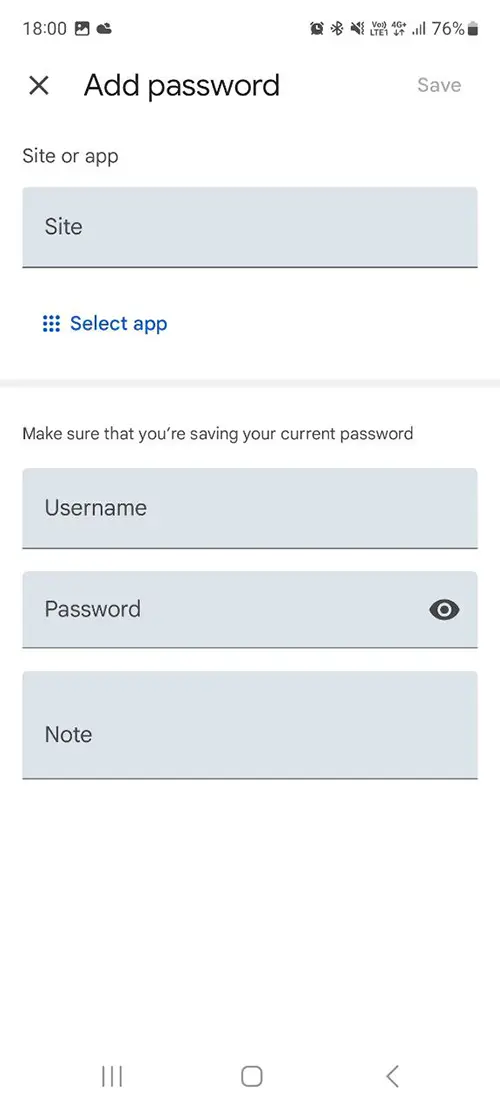This screenshot has width=500, height=1111.
Task: Tap the battery indicator icon
Action: click(x=473, y=28)
